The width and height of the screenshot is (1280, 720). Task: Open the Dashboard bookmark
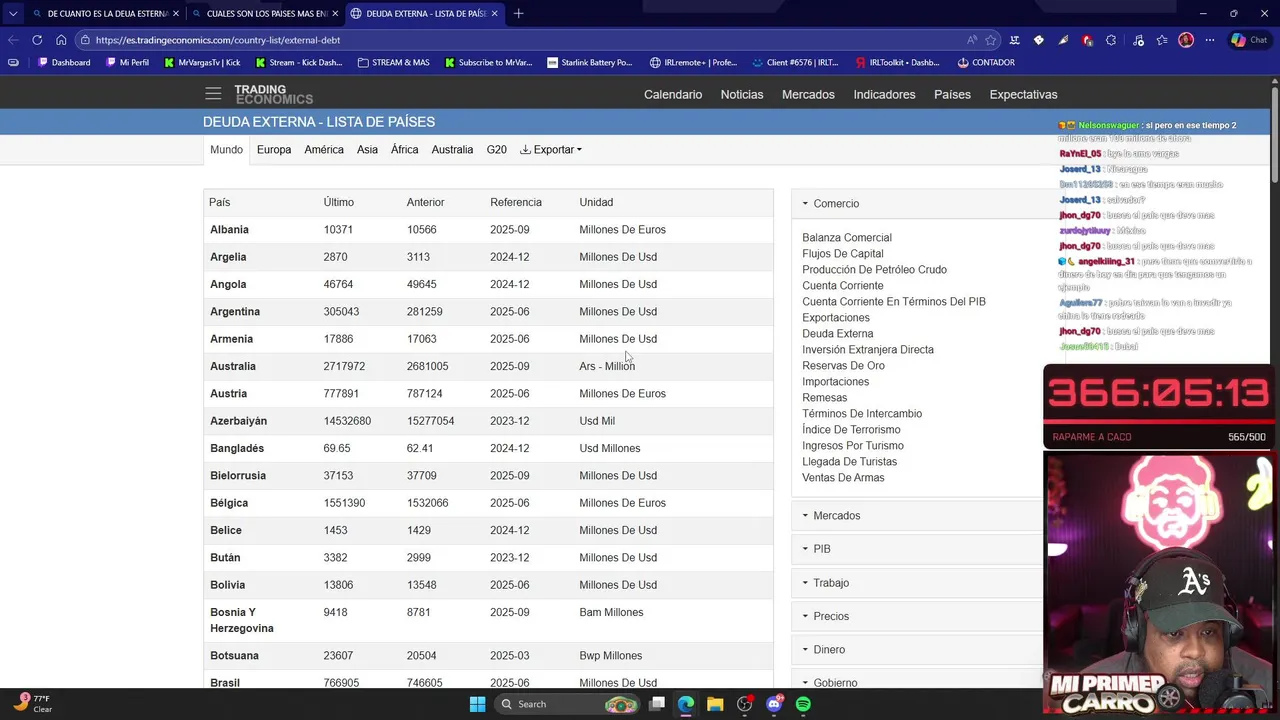coord(64,62)
